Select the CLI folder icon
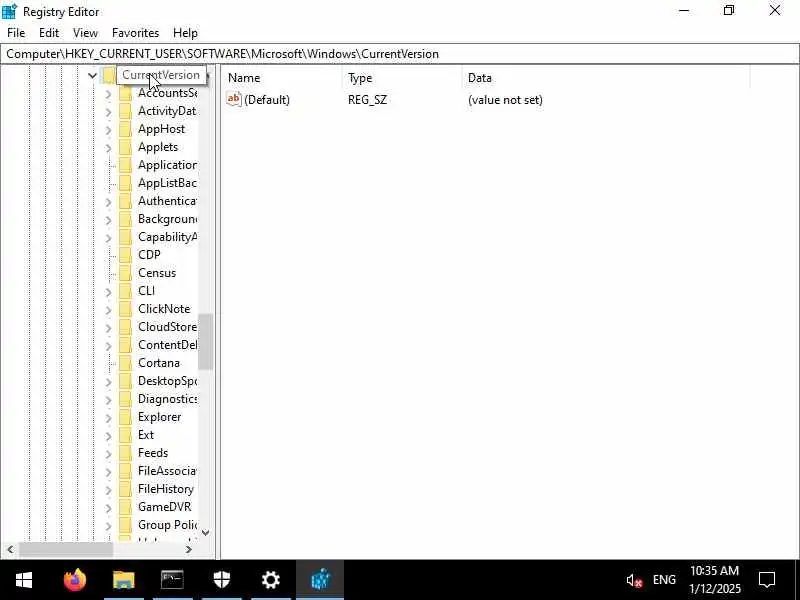 click(125, 291)
